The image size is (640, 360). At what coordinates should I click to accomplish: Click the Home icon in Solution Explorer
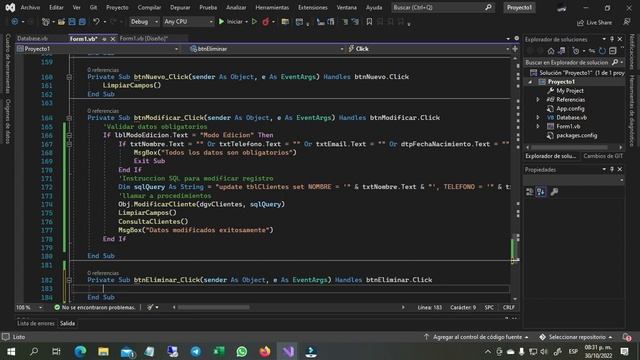[x=551, y=51]
